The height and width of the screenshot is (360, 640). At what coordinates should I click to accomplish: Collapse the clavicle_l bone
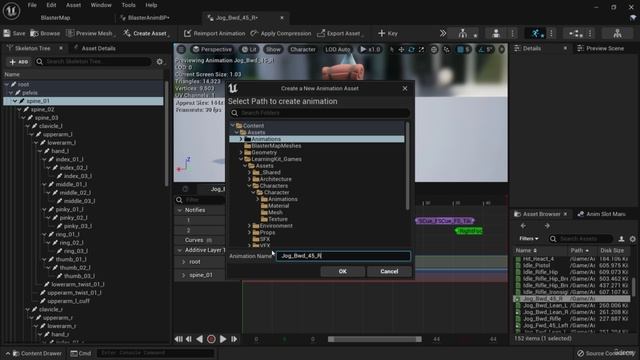pos(28,126)
